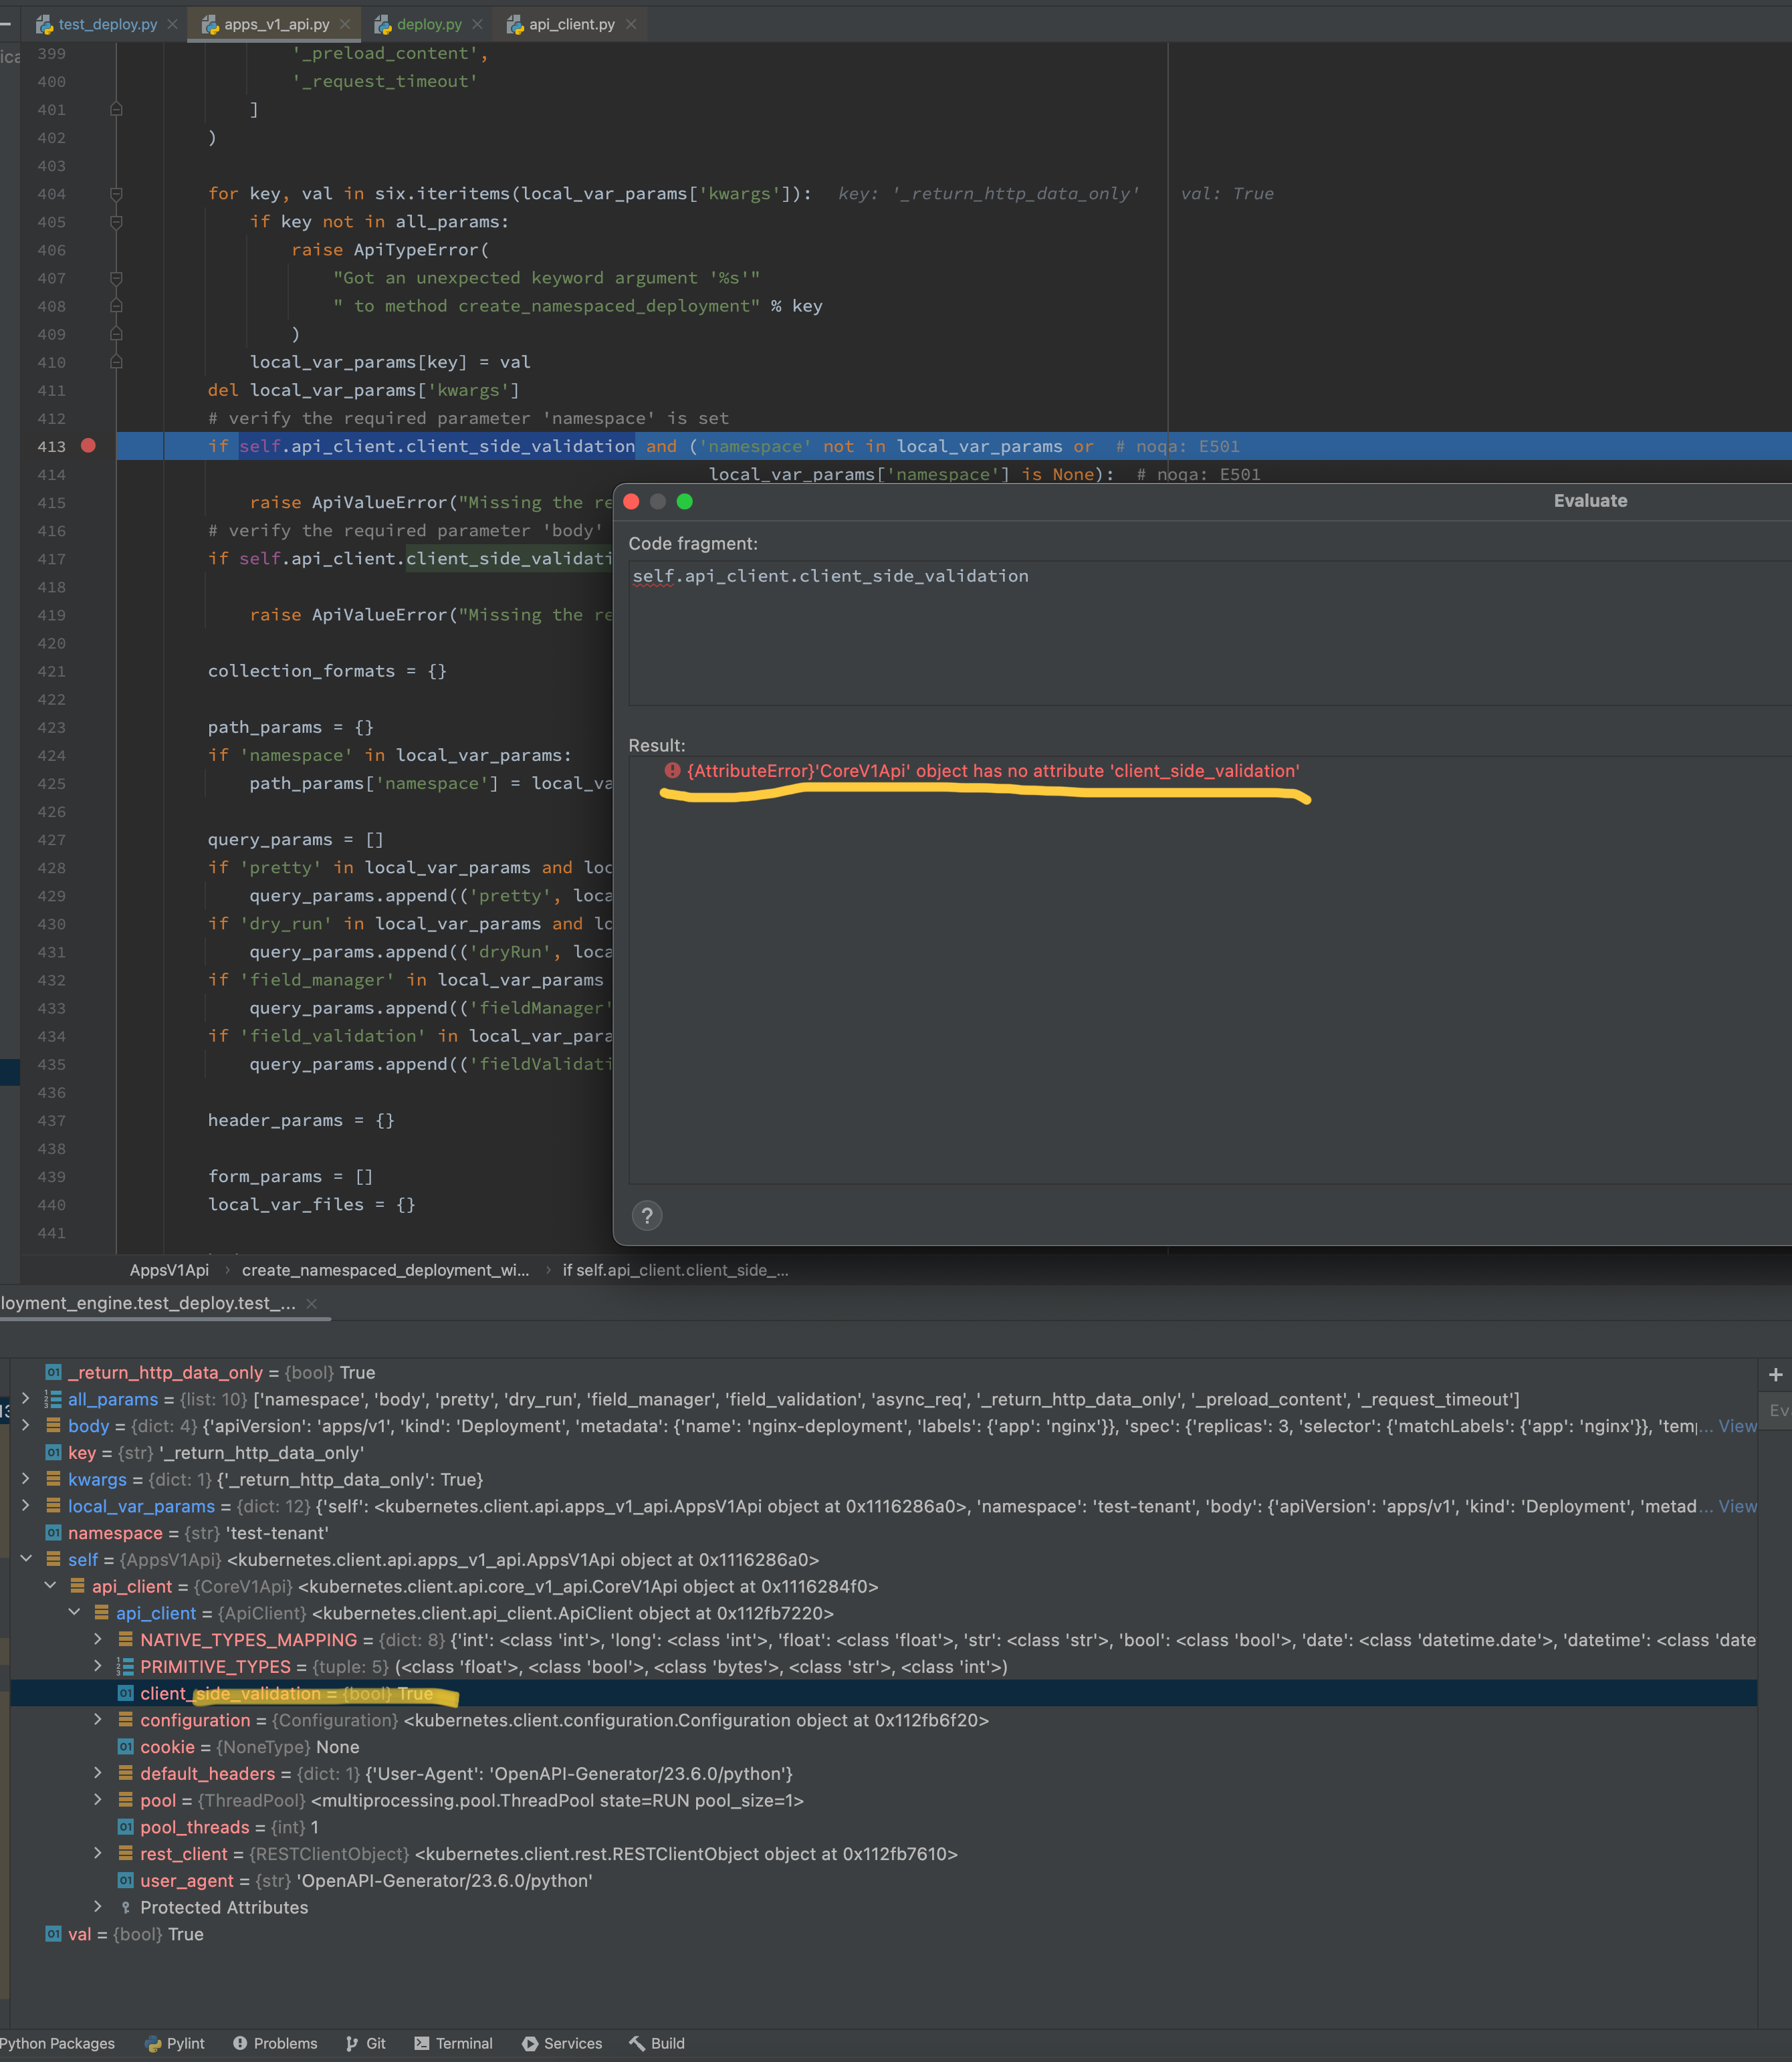Click the AttributeError error icon in Result

pyautogui.click(x=673, y=770)
